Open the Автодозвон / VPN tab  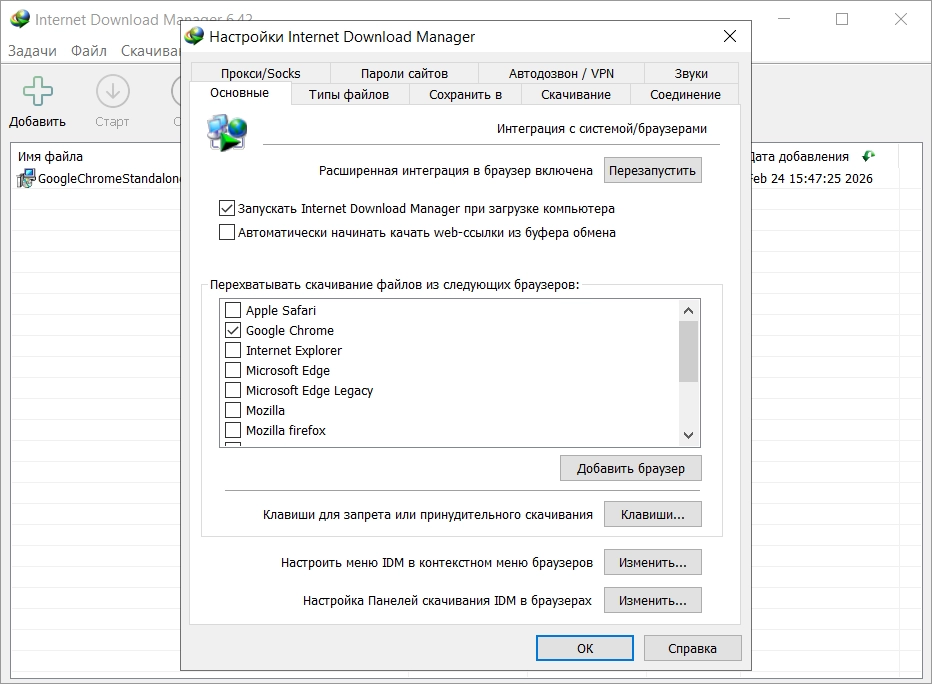(x=561, y=73)
